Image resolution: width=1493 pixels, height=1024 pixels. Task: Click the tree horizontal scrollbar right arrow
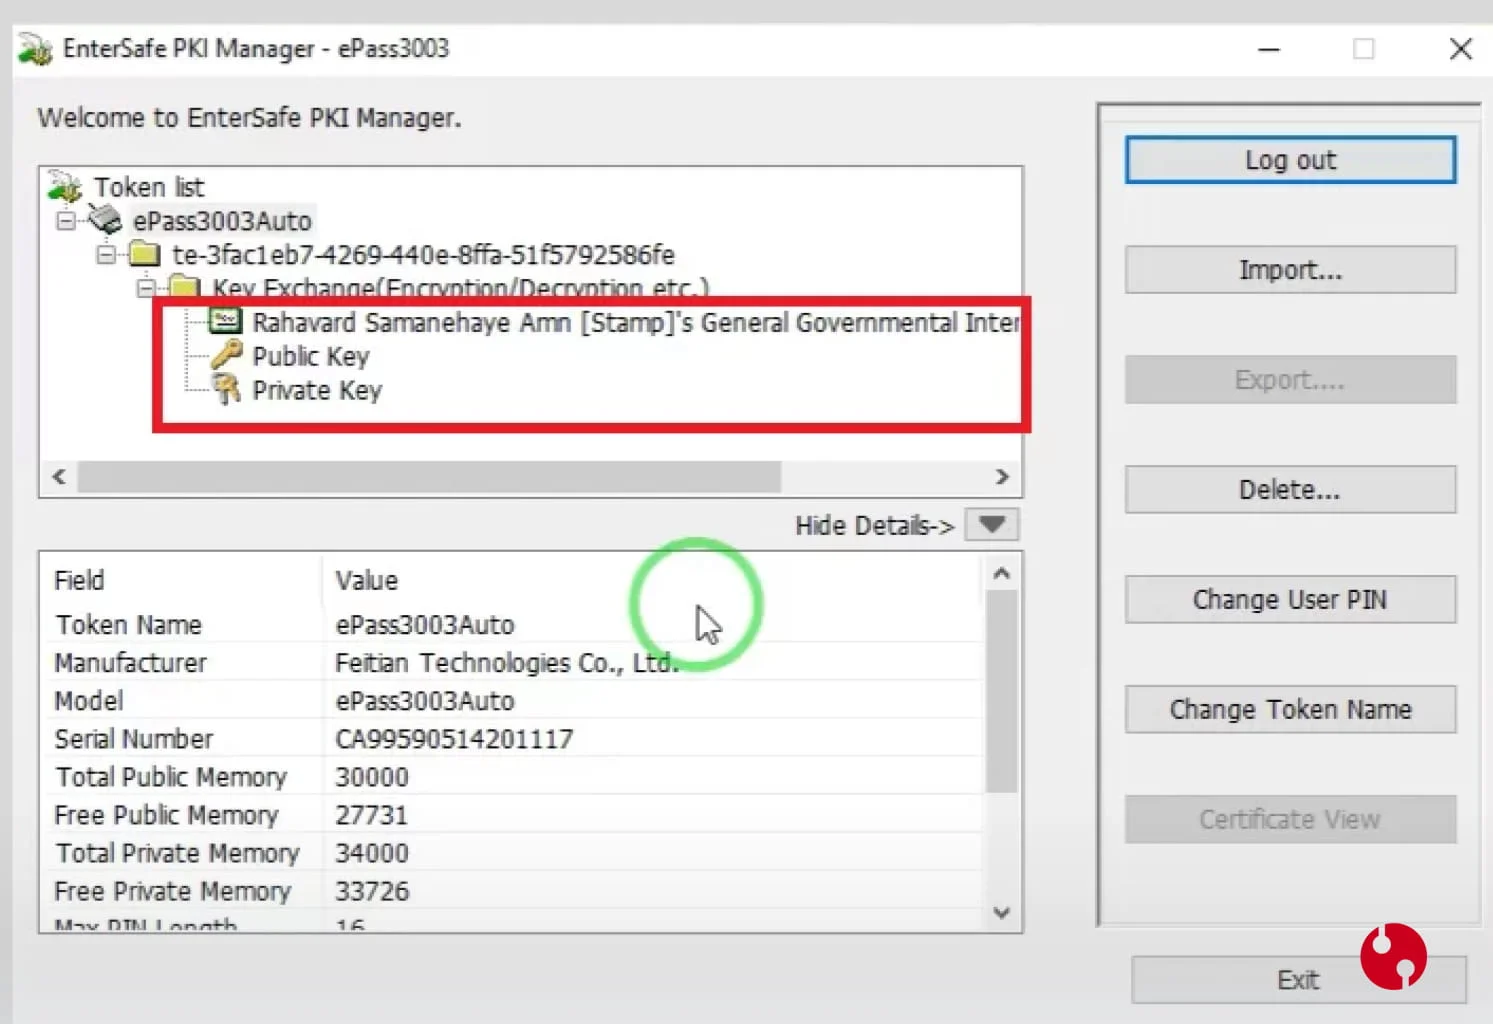(1002, 477)
